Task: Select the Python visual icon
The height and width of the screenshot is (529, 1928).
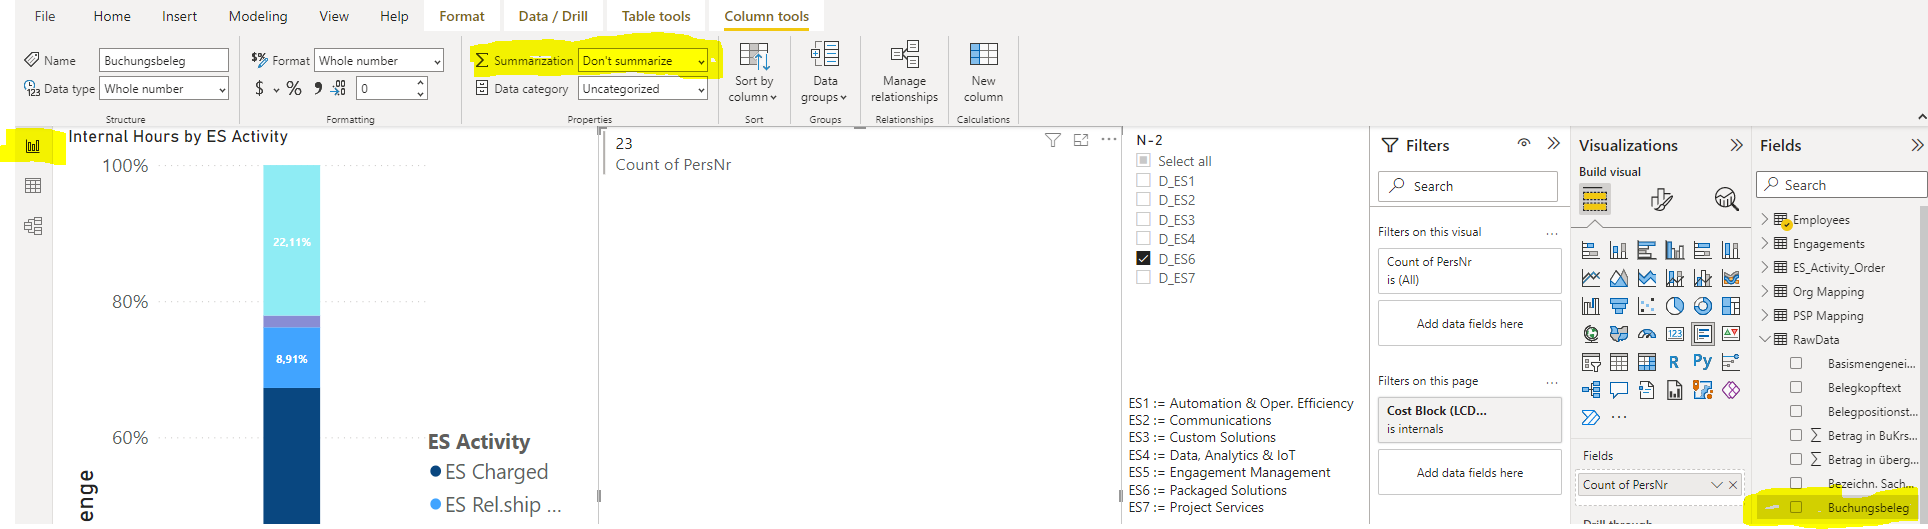Action: click(1702, 362)
